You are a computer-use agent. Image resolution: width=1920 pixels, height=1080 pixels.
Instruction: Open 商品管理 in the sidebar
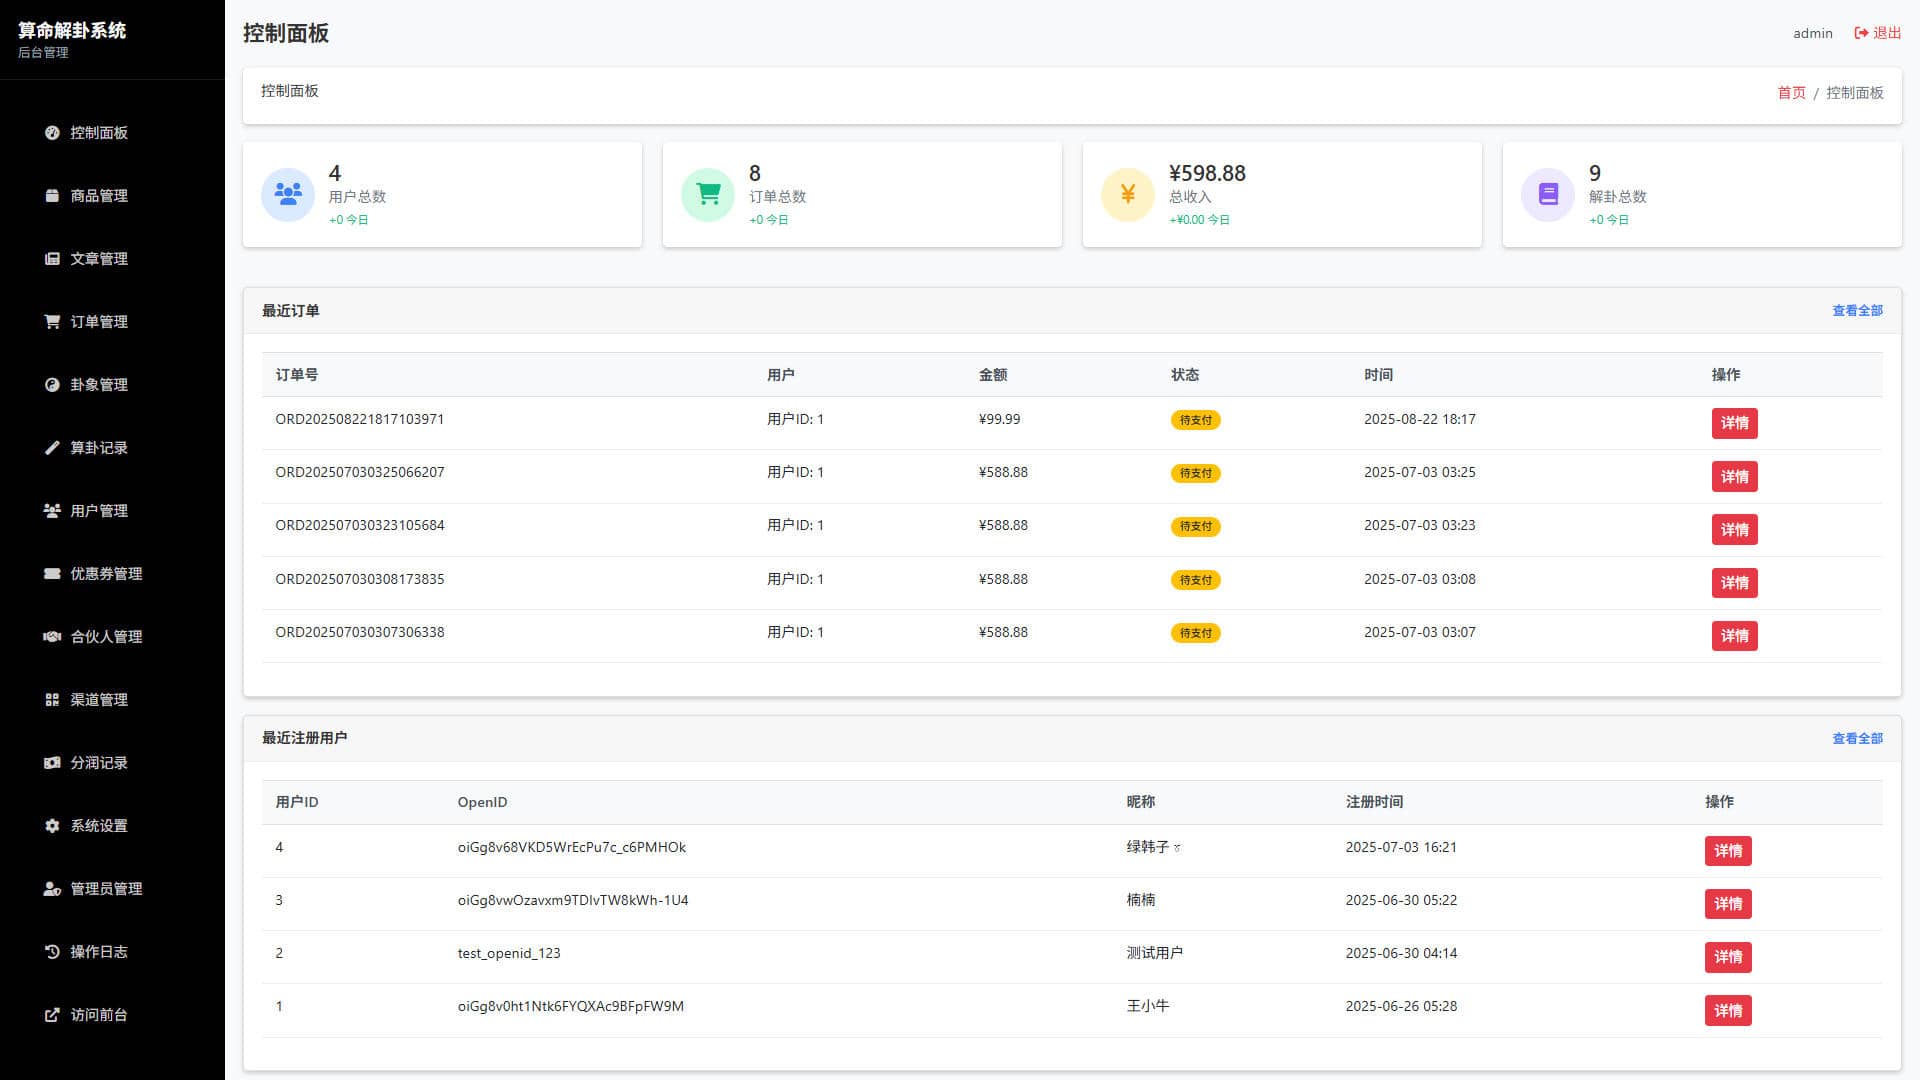click(x=99, y=196)
